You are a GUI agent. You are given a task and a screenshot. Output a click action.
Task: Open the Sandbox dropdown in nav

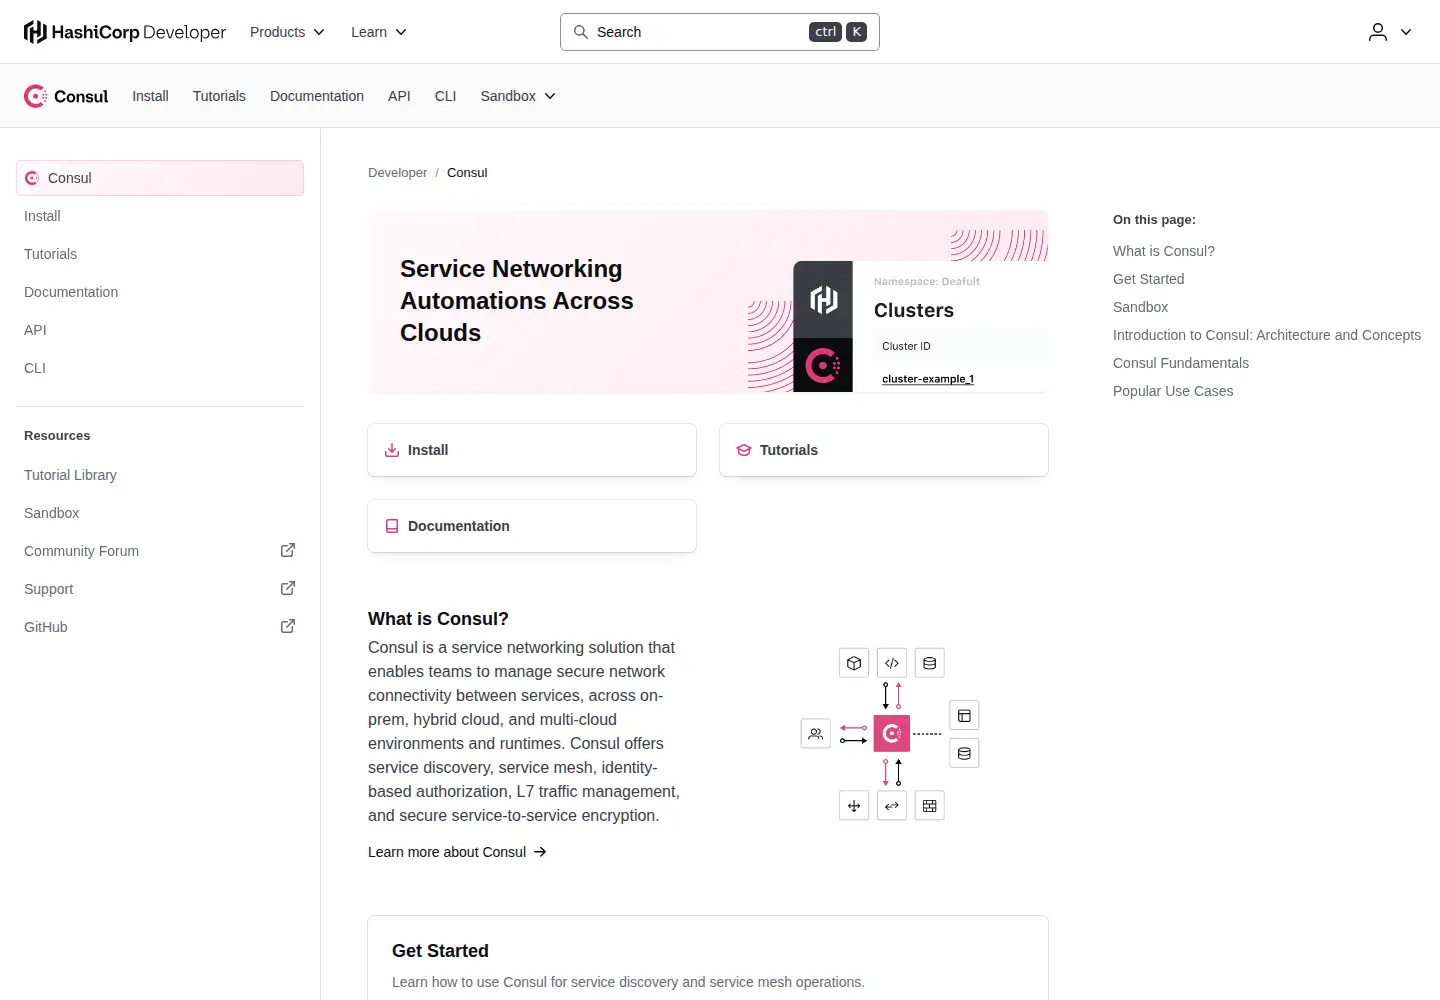tap(518, 96)
